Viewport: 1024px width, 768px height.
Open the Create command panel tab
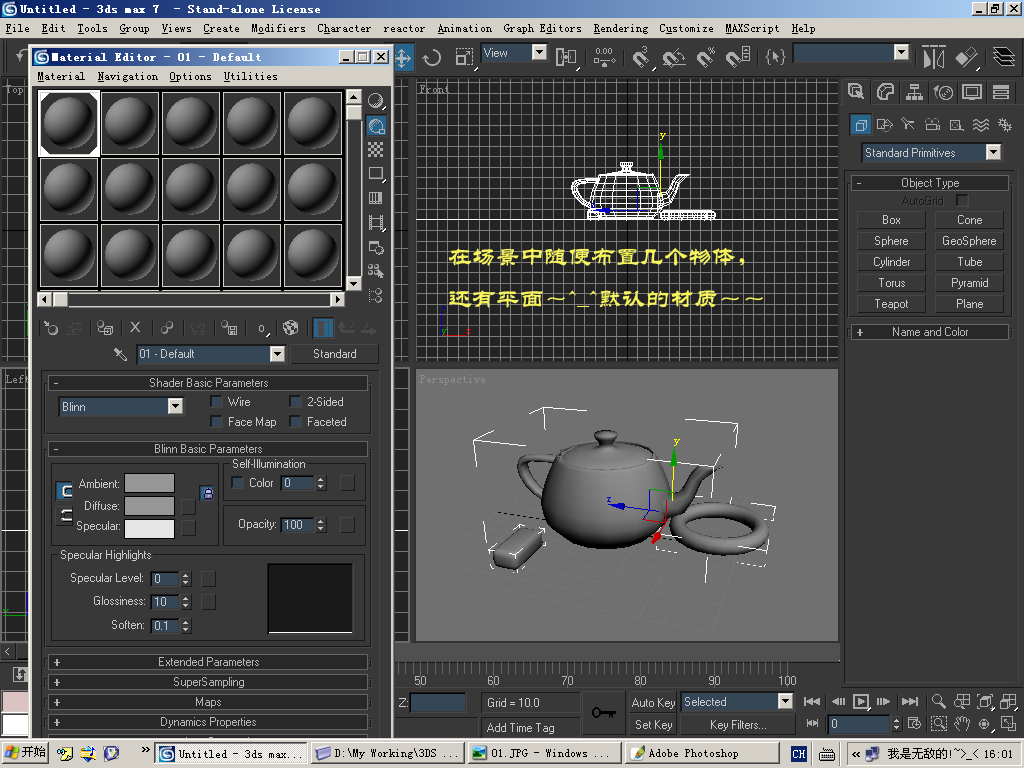click(856, 91)
